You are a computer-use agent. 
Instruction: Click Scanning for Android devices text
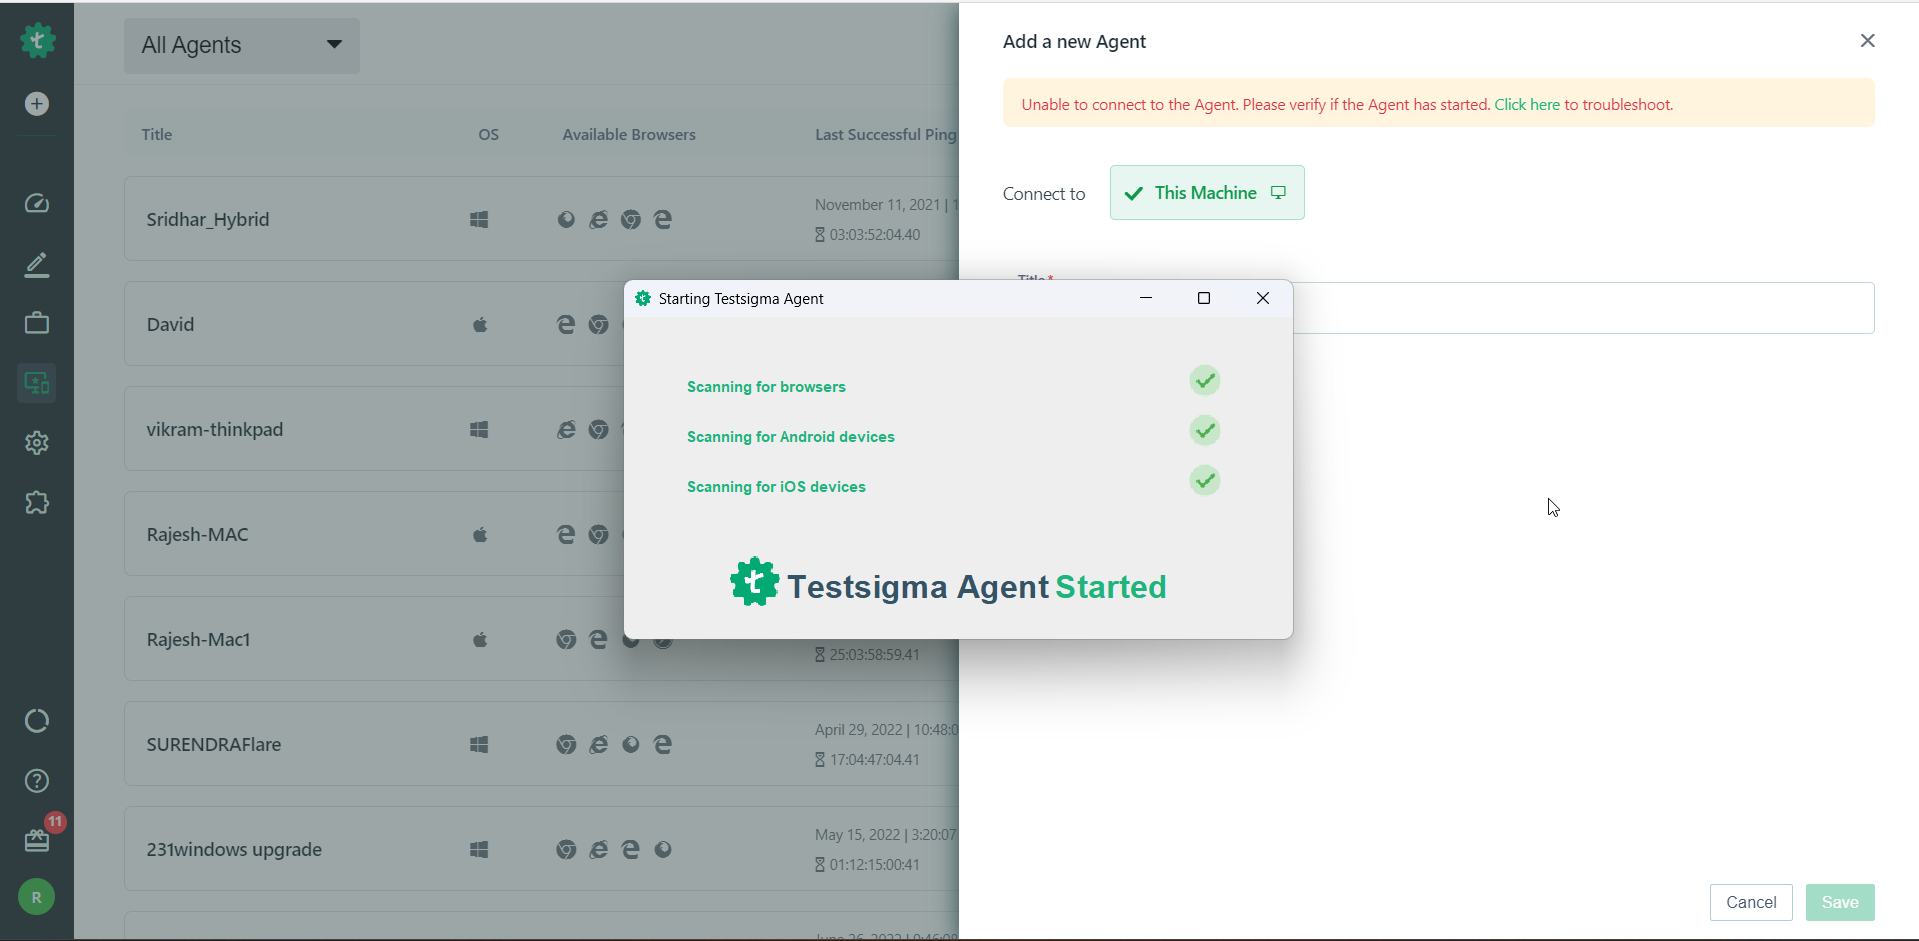click(791, 437)
